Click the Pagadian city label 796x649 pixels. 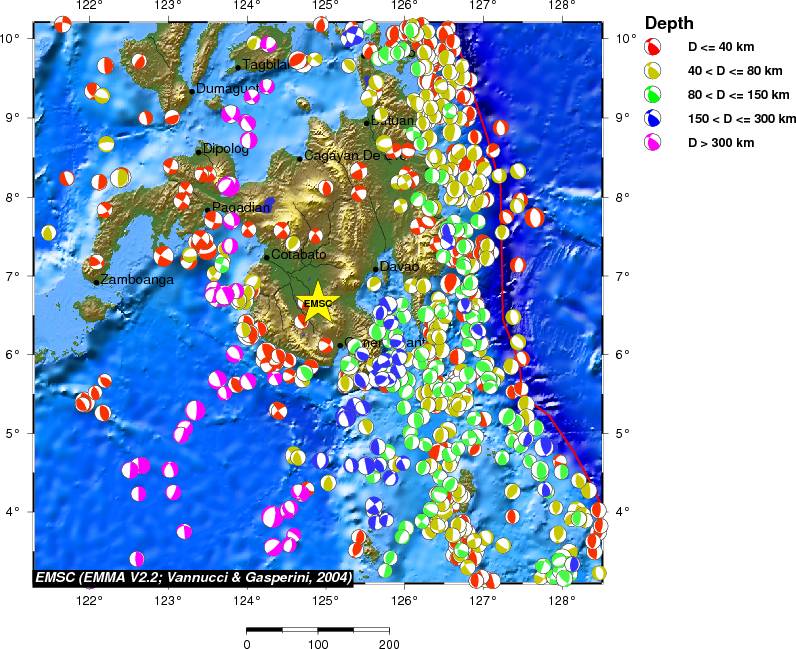[x=240, y=208]
